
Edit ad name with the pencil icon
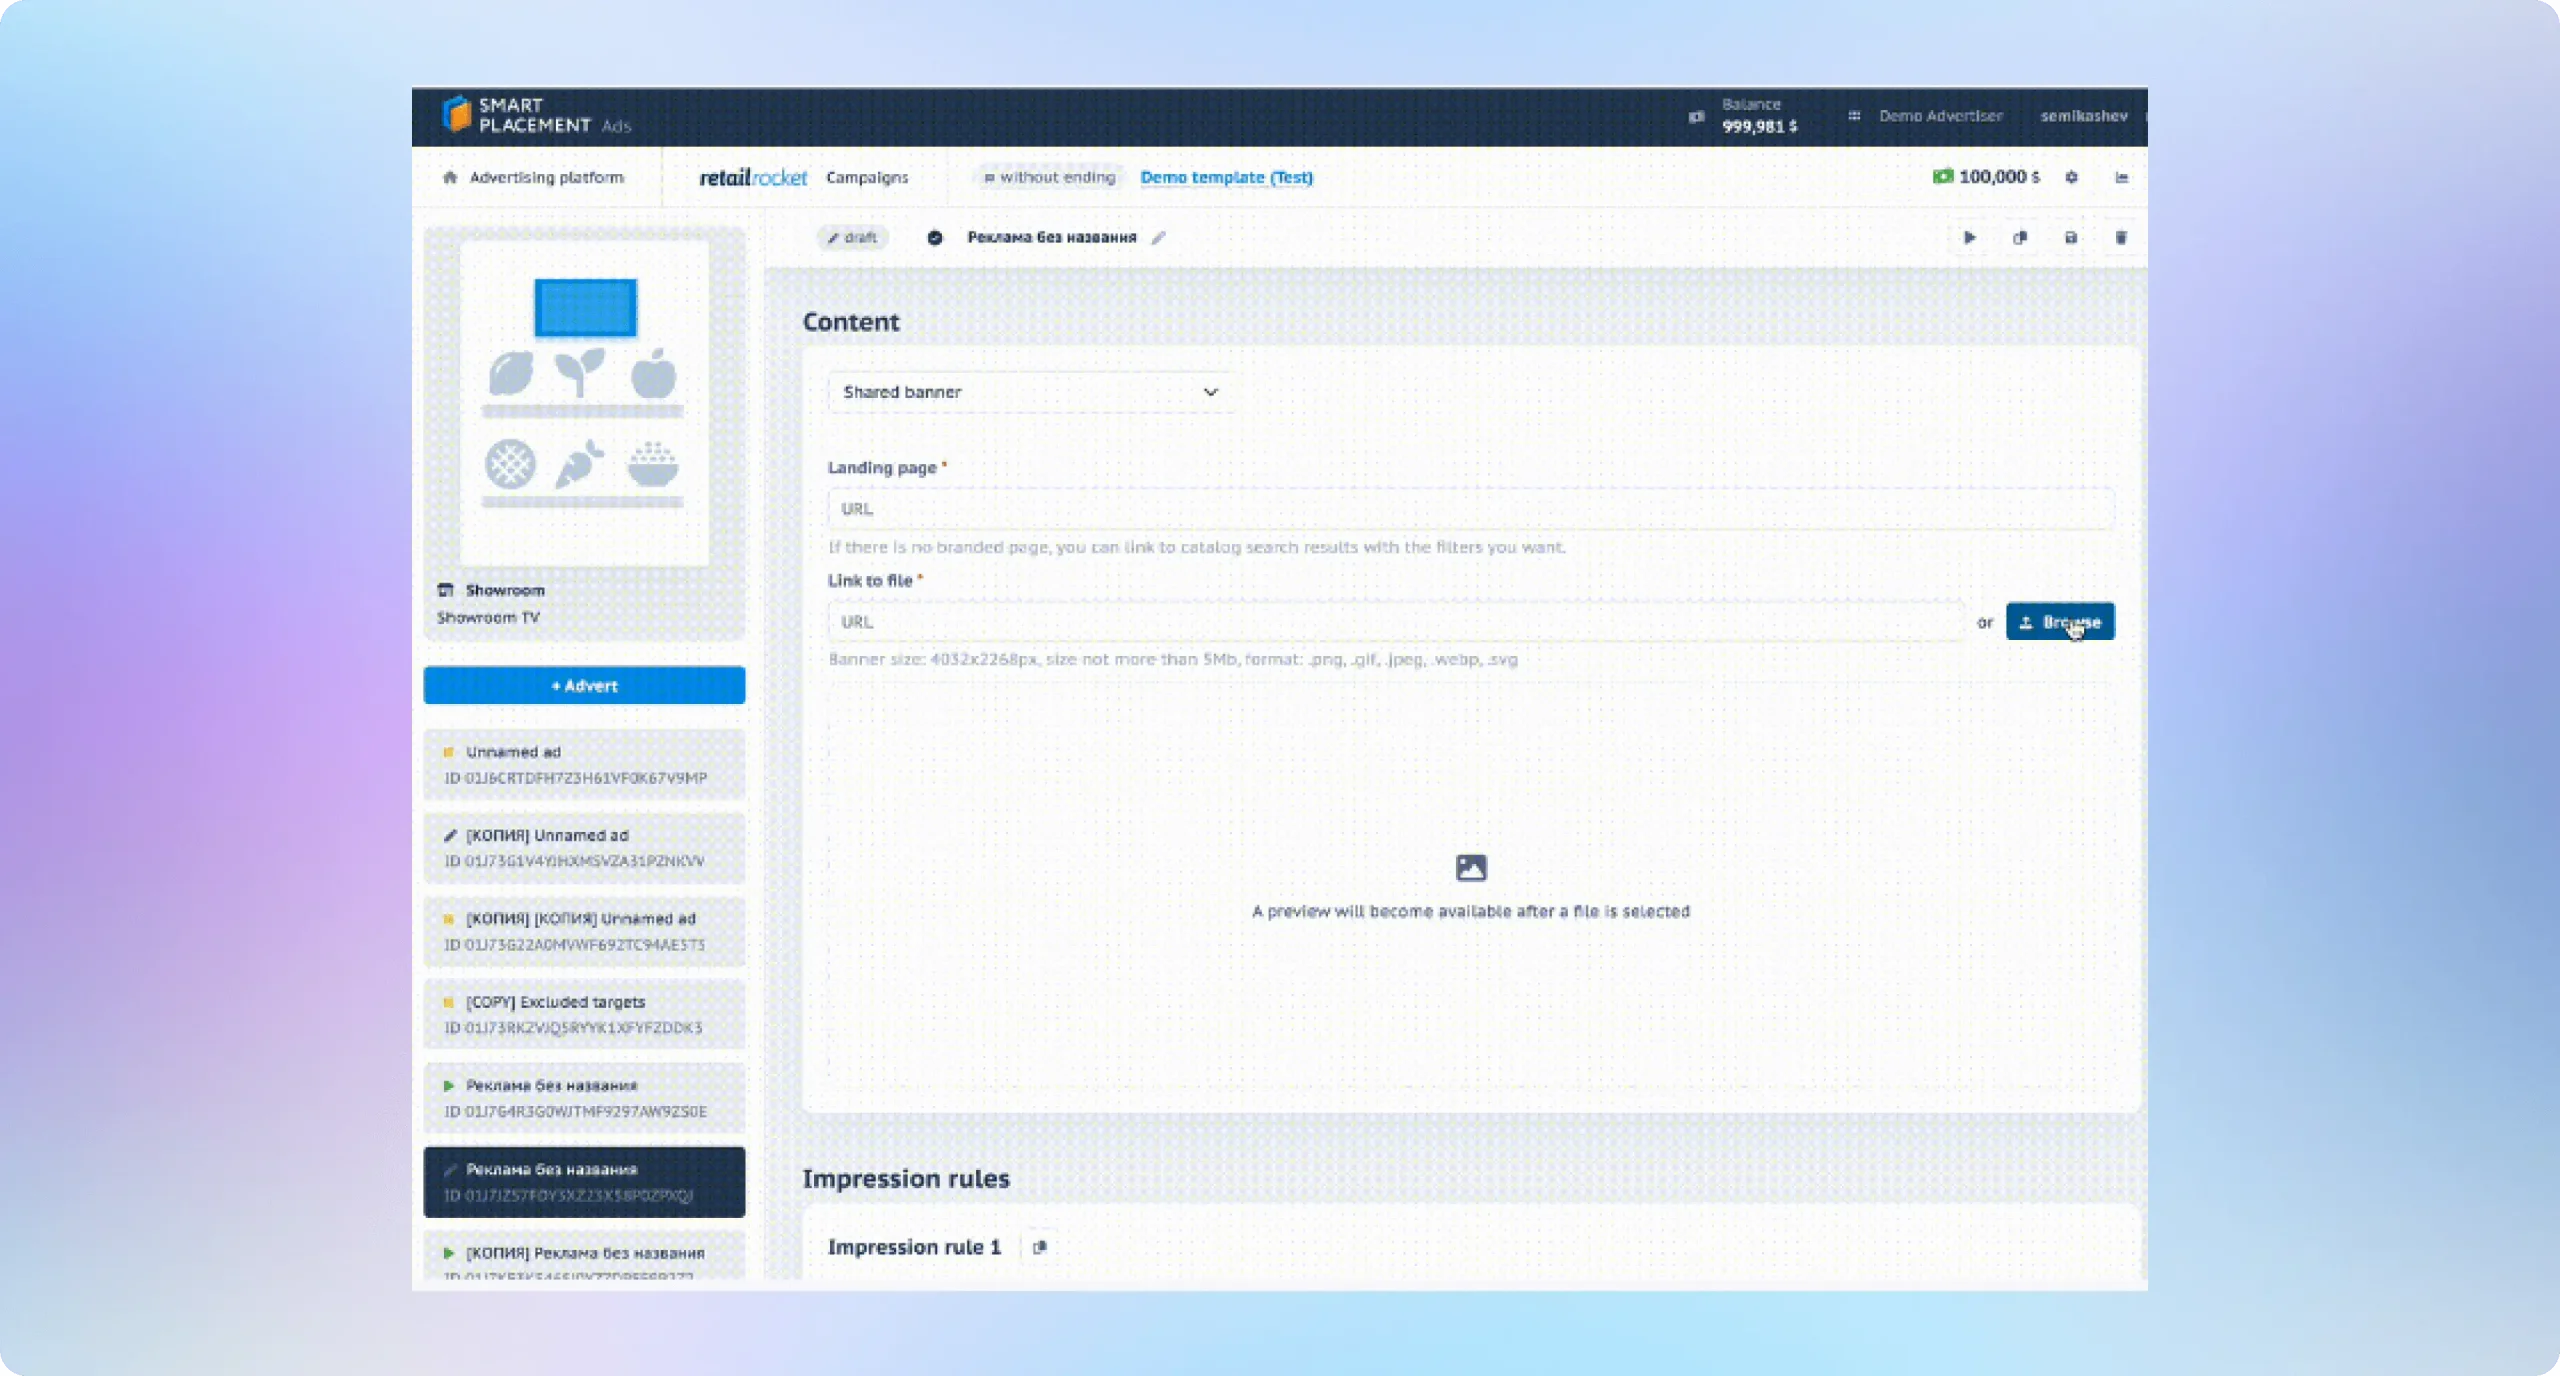coord(1158,237)
